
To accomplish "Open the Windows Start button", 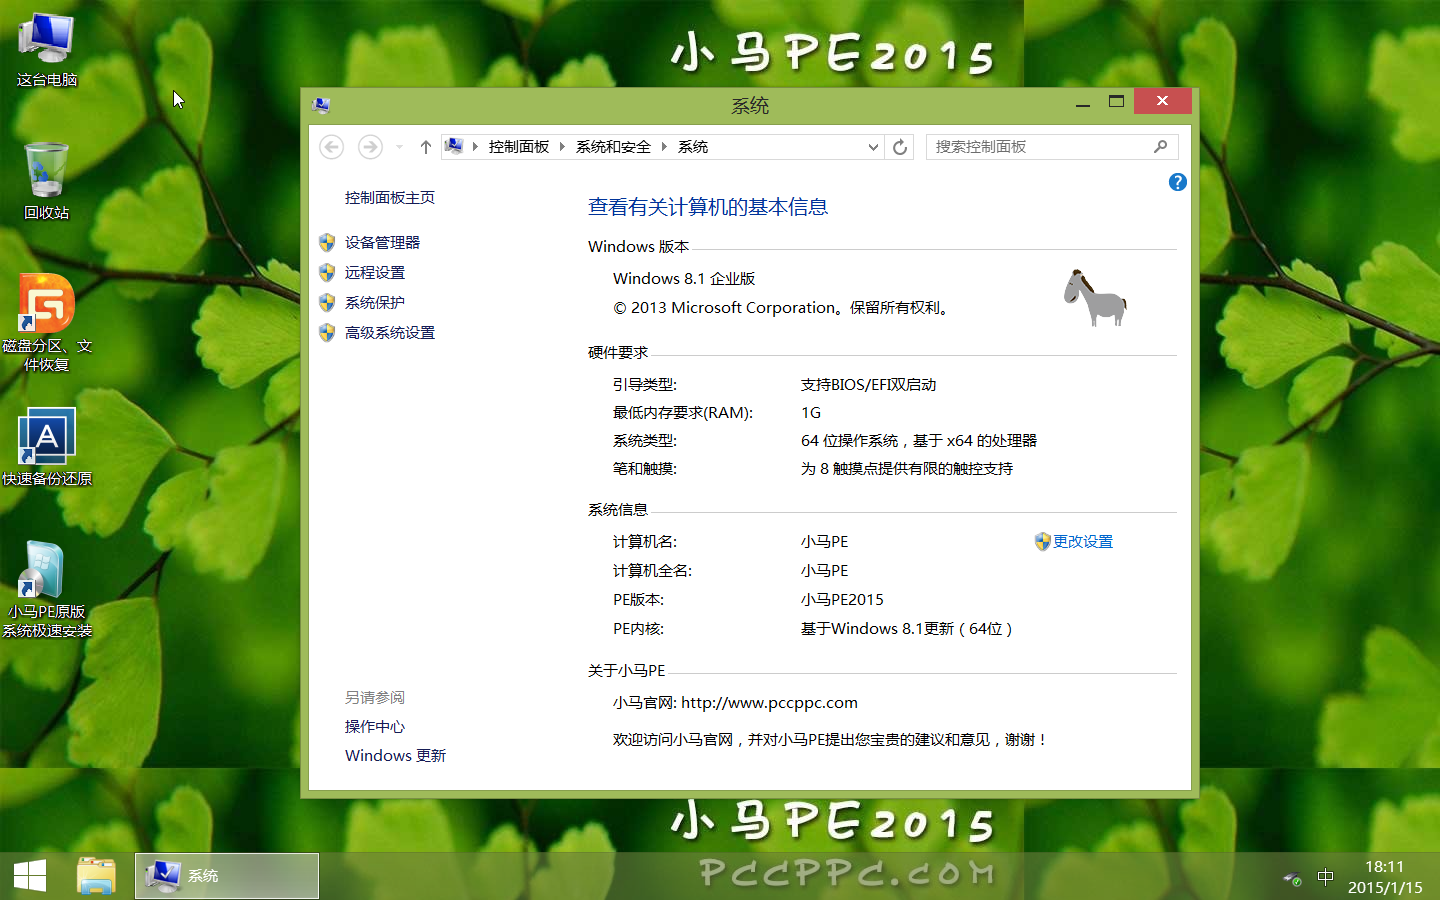I will [x=30, y=876].
